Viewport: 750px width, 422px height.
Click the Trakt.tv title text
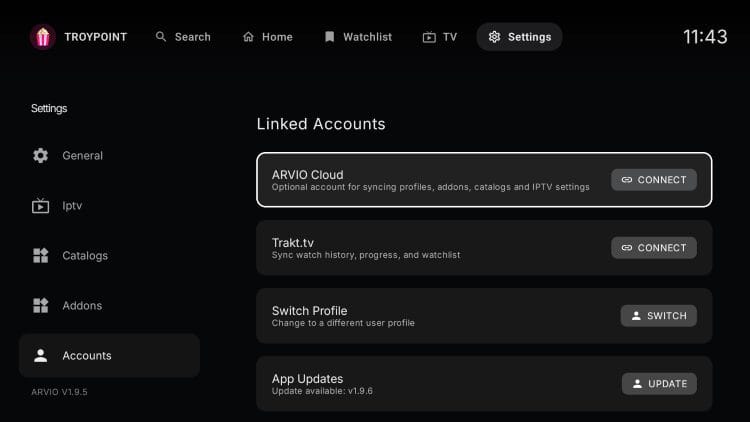point(293,243)
